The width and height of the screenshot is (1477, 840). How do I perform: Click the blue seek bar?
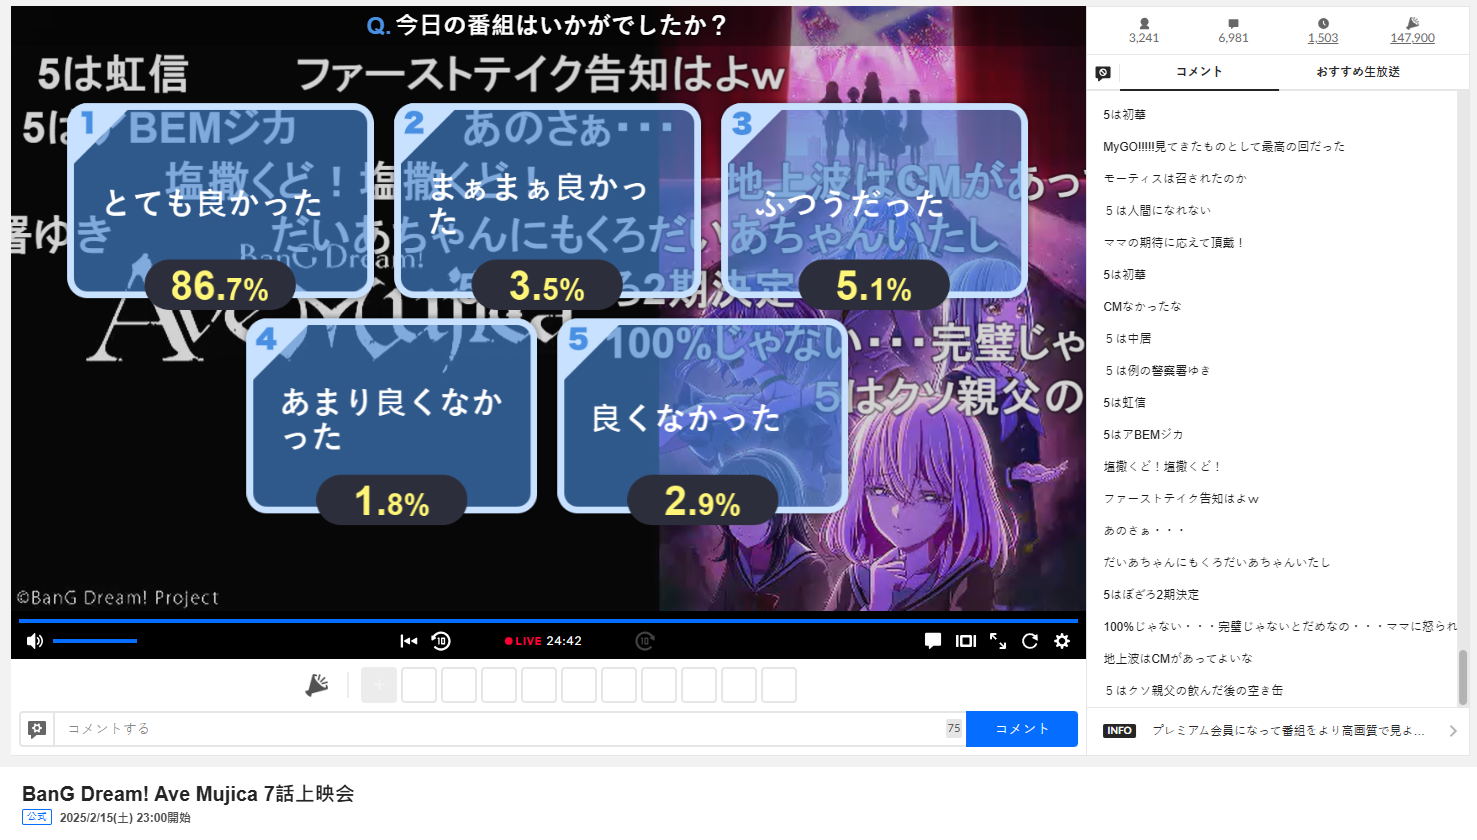pyautogui.click(x=548, y=621)
